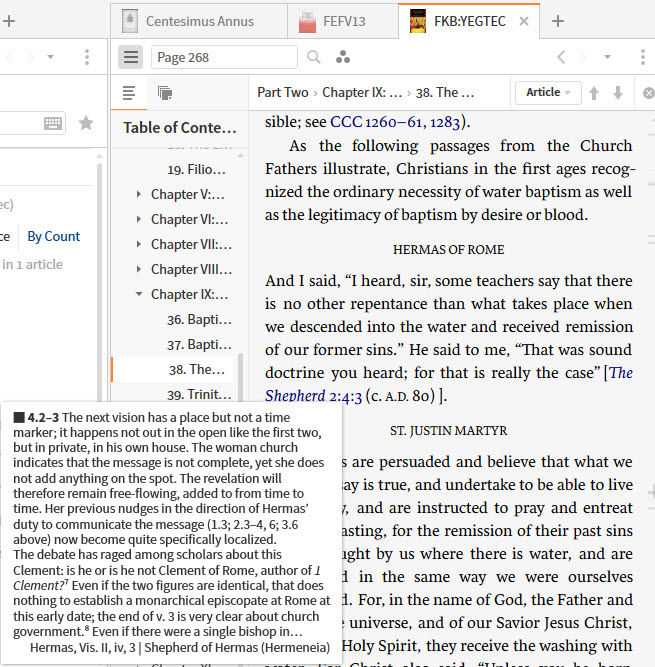Collapse Chapter IX in the contents tree

click(139, 294)
